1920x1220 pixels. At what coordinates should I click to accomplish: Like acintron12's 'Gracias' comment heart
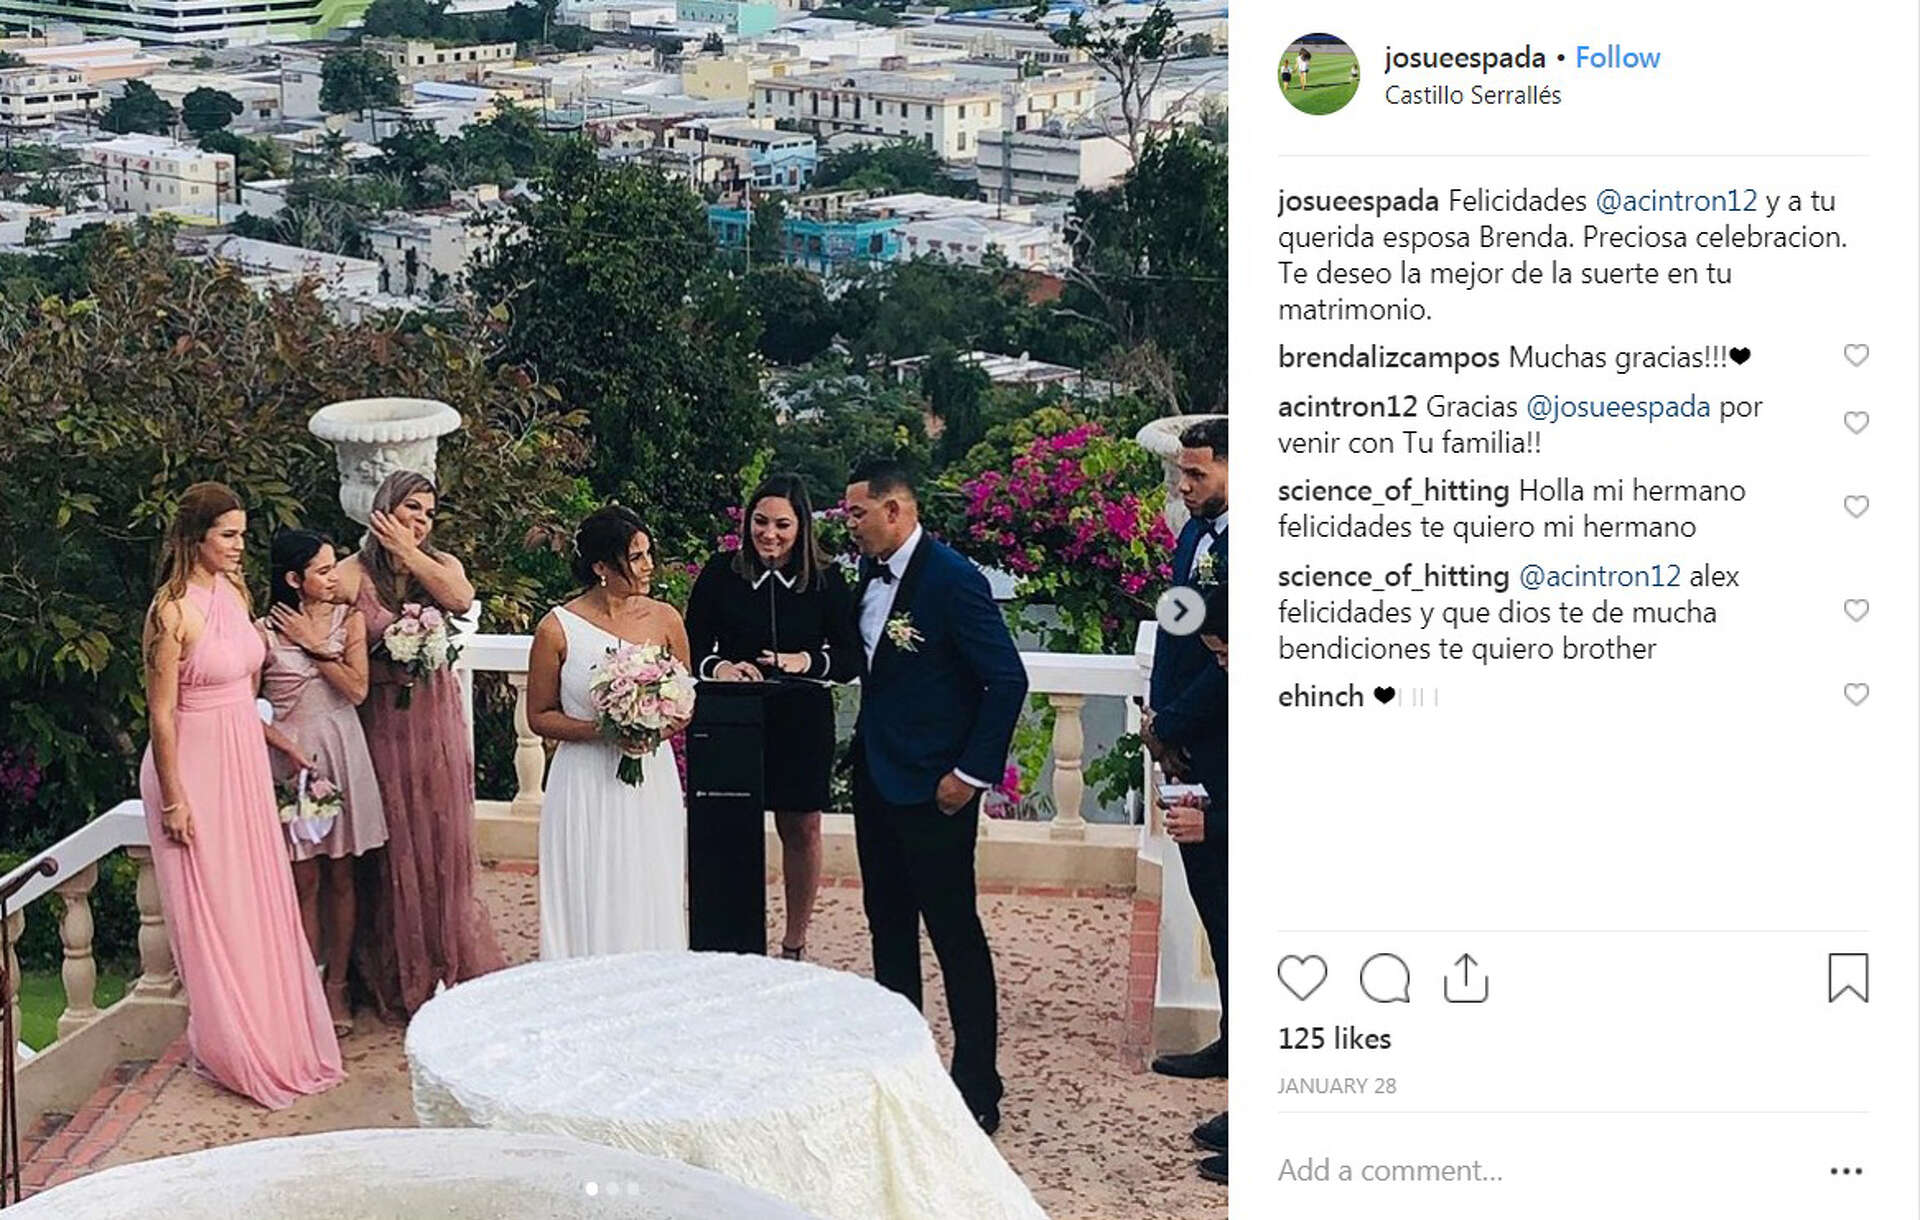(1856, 422)
